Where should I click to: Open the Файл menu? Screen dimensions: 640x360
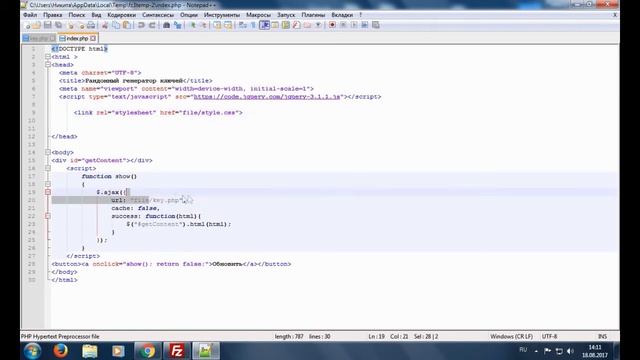coord(30,15)
